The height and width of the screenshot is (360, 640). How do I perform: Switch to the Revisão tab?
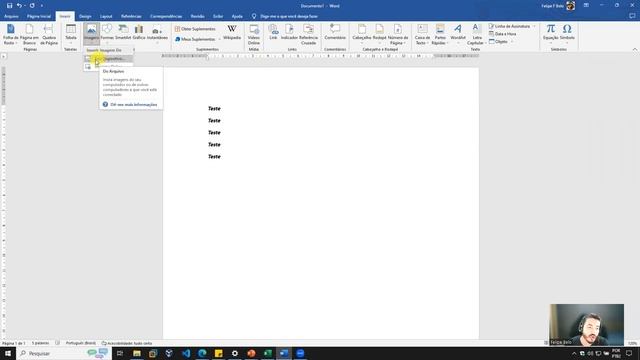198,16
